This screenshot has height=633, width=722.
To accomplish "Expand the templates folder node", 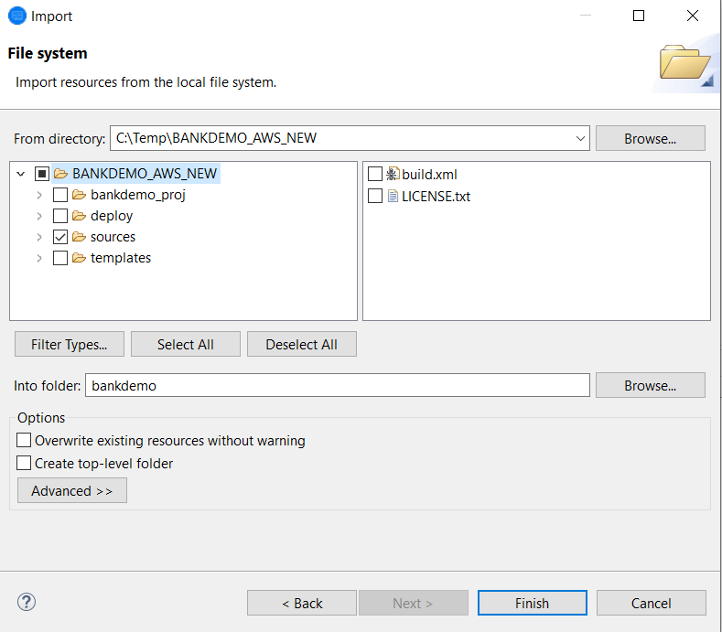I will click(x=40, y=258).
